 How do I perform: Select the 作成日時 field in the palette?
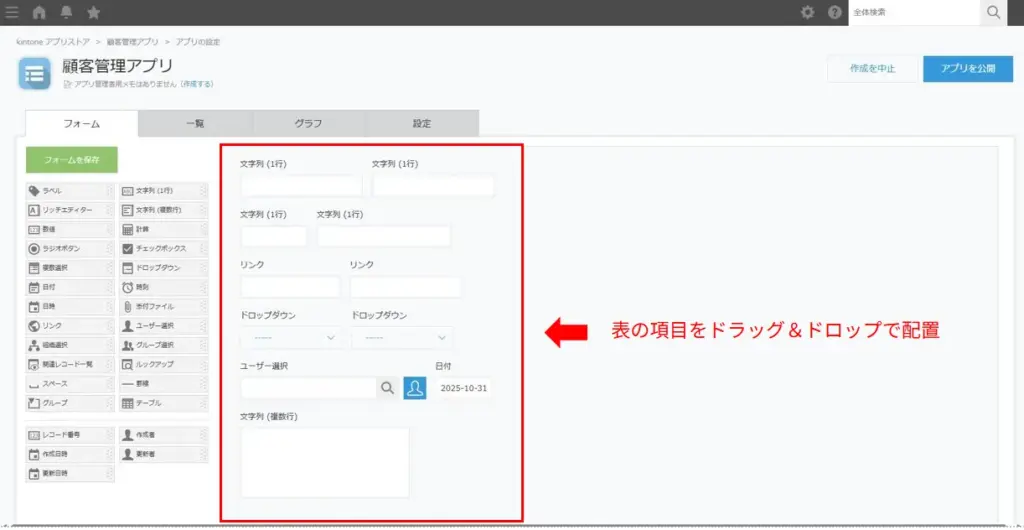coord(71,454)
